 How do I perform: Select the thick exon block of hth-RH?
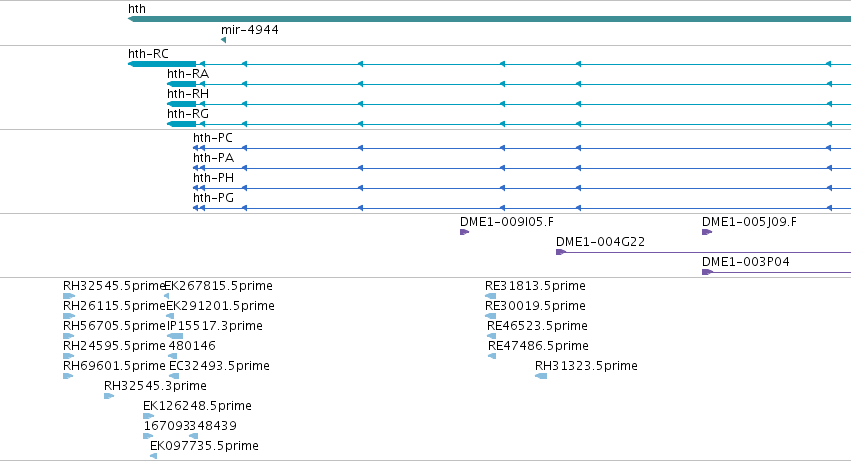pyautogui.click(x=181, y=104)
